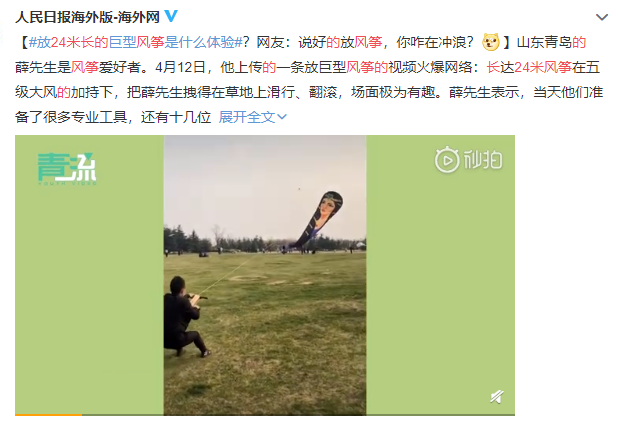This screenshot has width=618, height=425.
Task: Click the green area below the 青流 logo
Action: 89,300
